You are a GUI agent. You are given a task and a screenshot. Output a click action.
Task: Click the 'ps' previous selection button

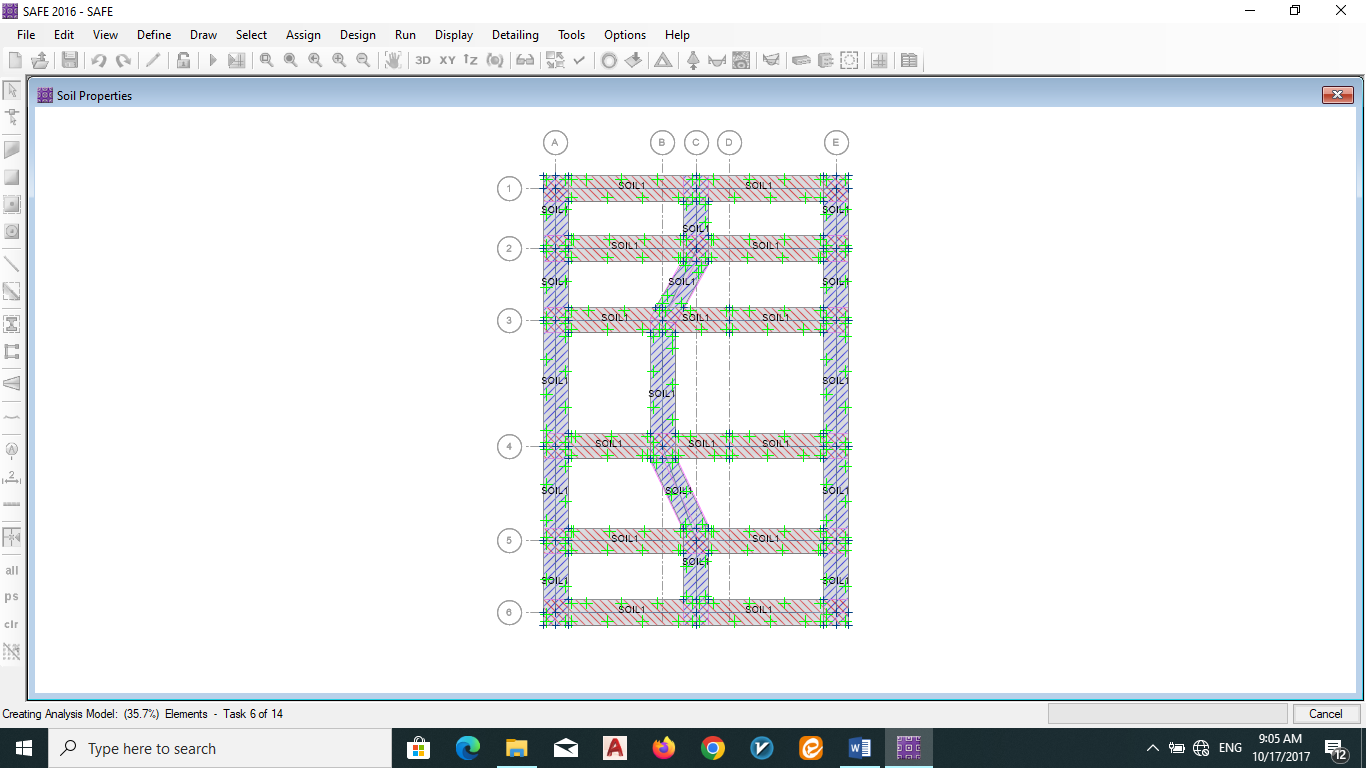tap(12, 597)
